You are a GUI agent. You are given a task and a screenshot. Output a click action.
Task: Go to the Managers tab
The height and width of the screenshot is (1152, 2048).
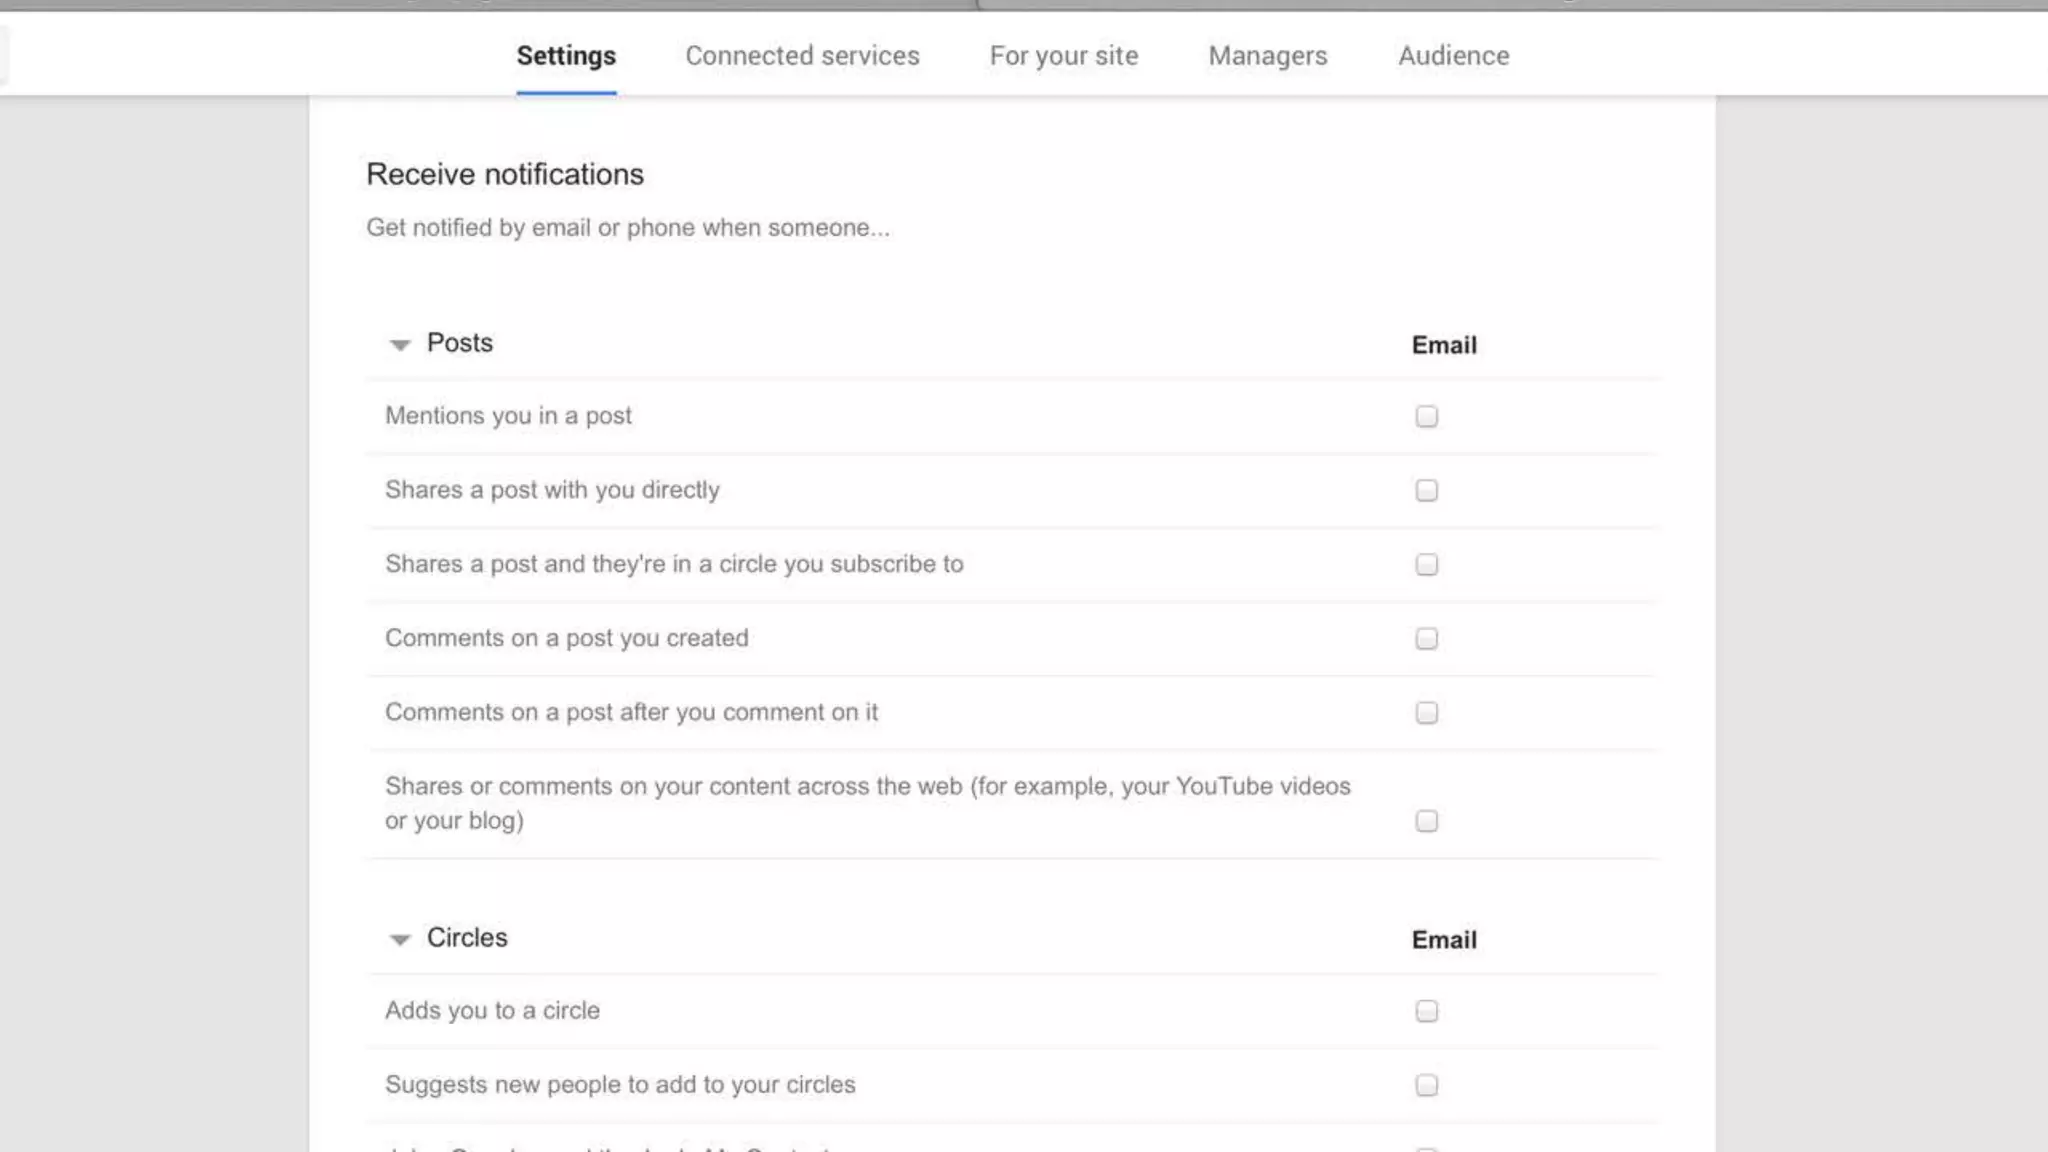[1268, 56]
